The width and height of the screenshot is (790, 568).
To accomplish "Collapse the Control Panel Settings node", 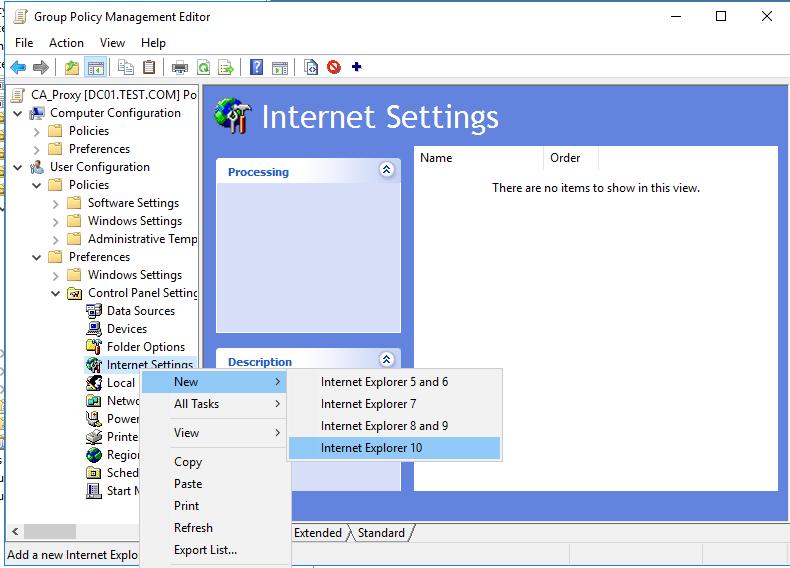I will point(55,293).
